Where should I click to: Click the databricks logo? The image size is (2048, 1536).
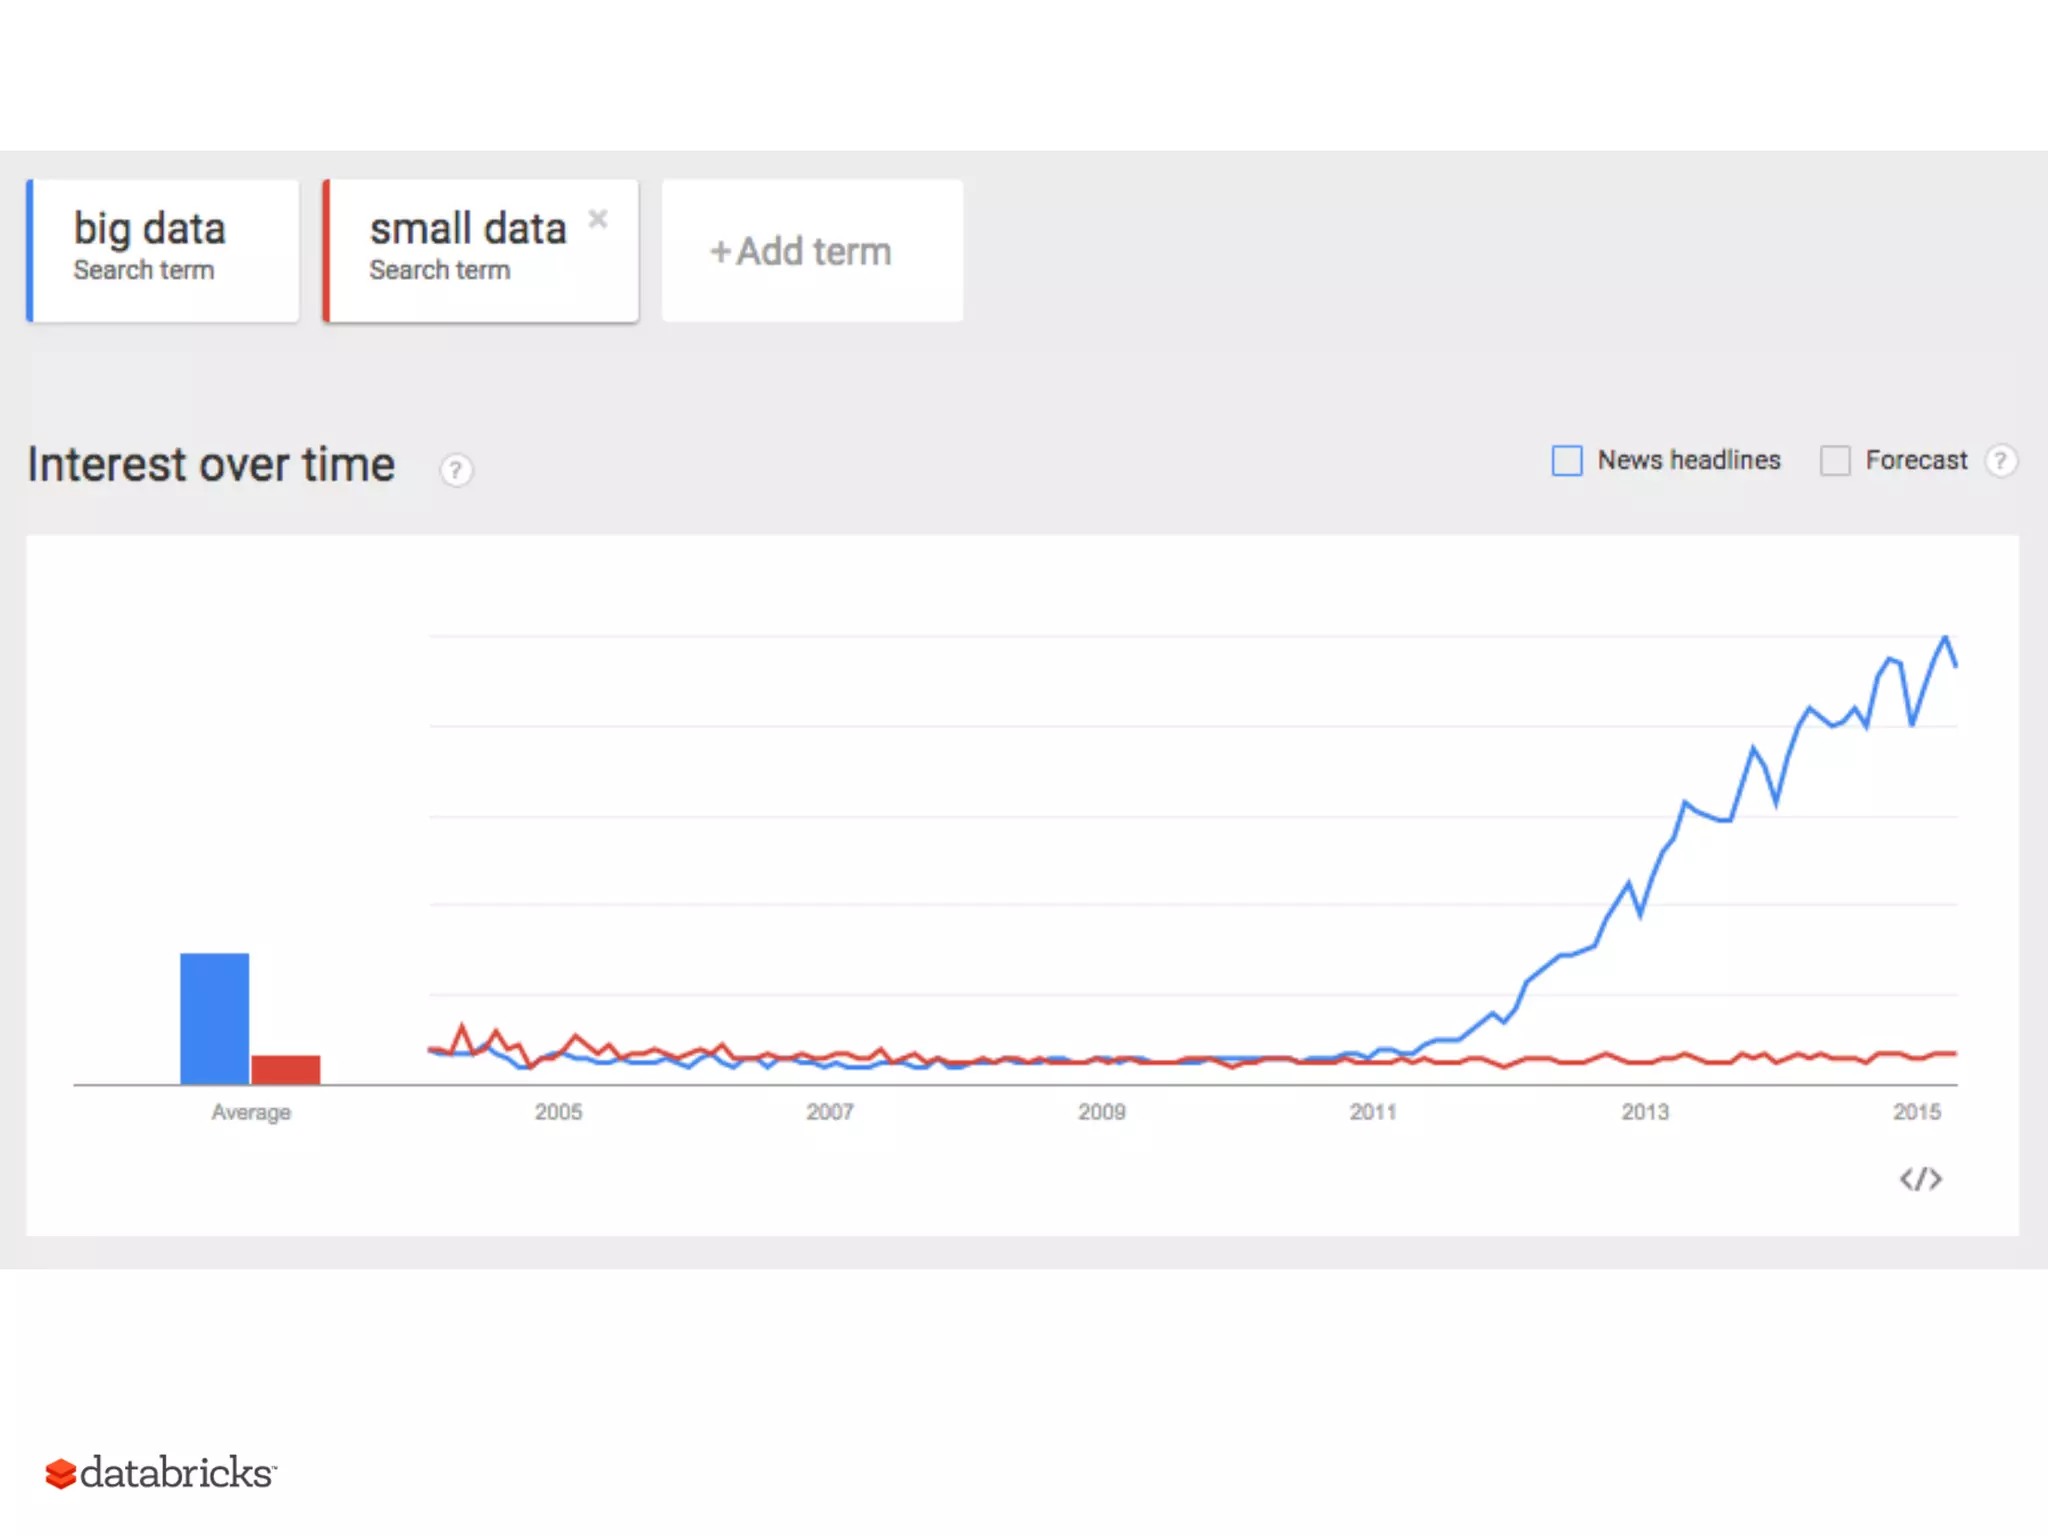pyautogui.click(x=160, y=1473)
